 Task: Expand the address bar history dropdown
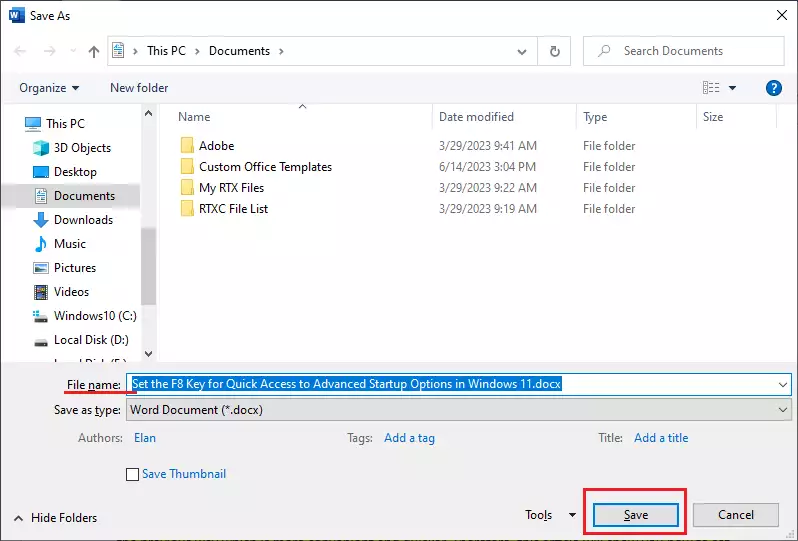click(523, 51)
